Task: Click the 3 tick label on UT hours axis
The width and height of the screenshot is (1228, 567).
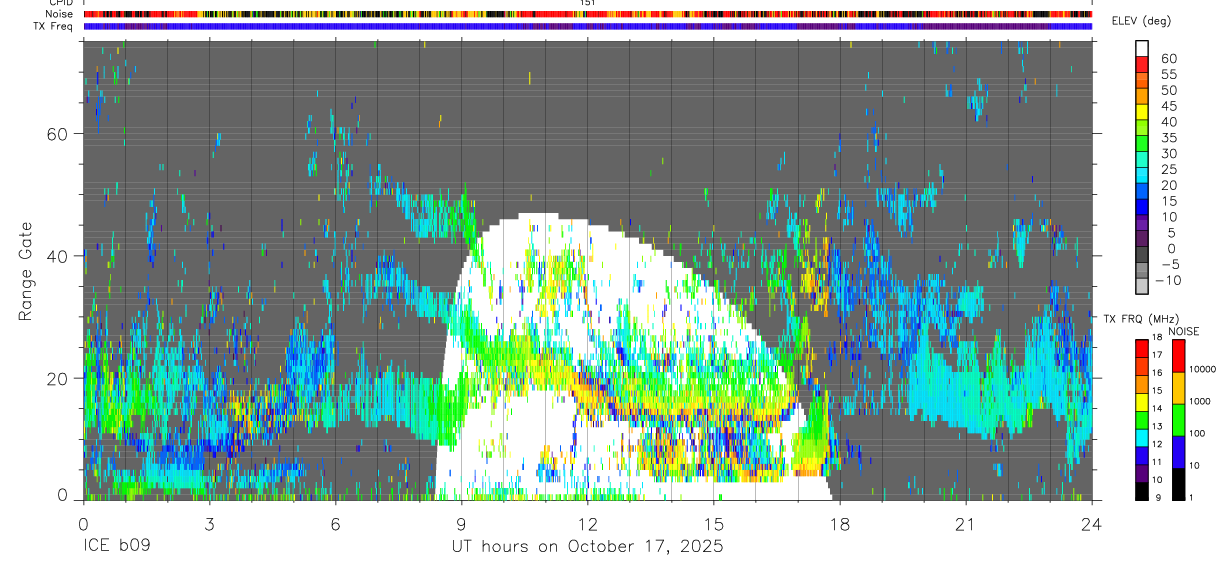Action: tap(209, 525)
